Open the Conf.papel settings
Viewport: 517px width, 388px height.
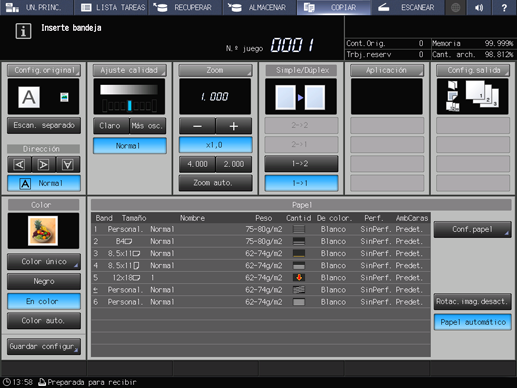tap(472, 229)
